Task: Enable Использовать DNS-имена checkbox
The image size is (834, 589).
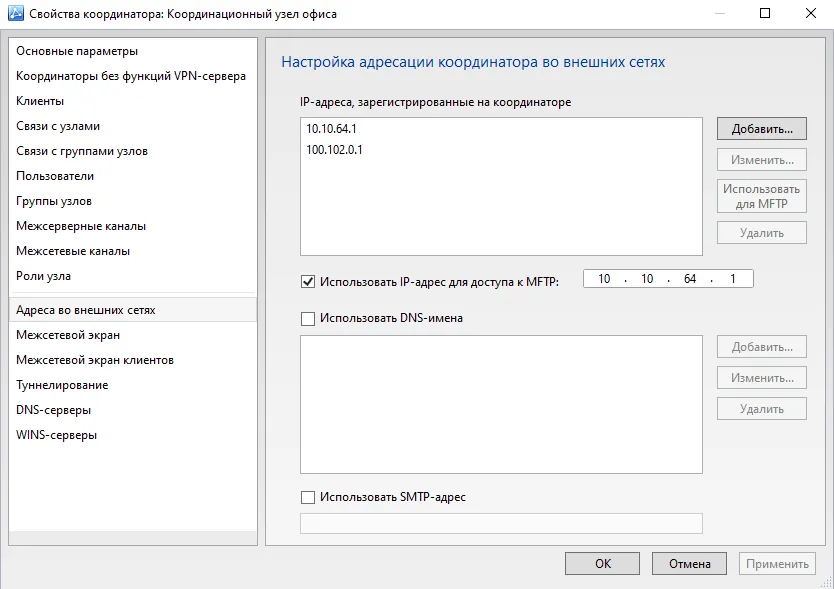Action: [308, 318]
